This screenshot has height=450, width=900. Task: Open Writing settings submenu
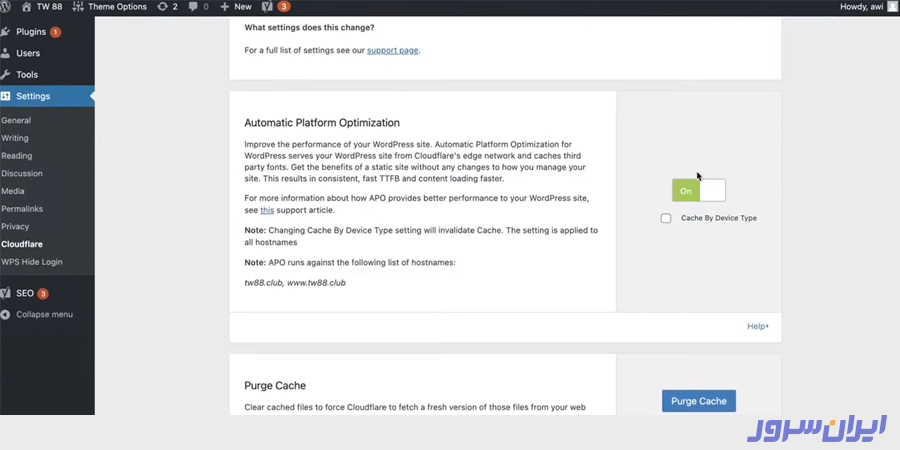(x=15, y=138)
